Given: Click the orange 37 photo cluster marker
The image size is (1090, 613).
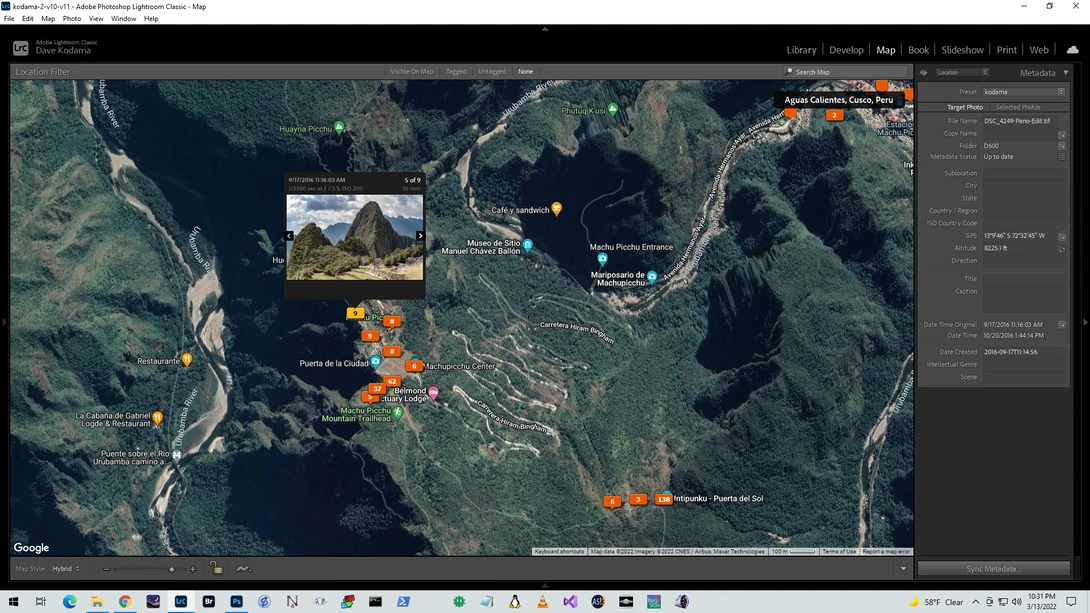Looking at the screenshot, I should (377, 389).
